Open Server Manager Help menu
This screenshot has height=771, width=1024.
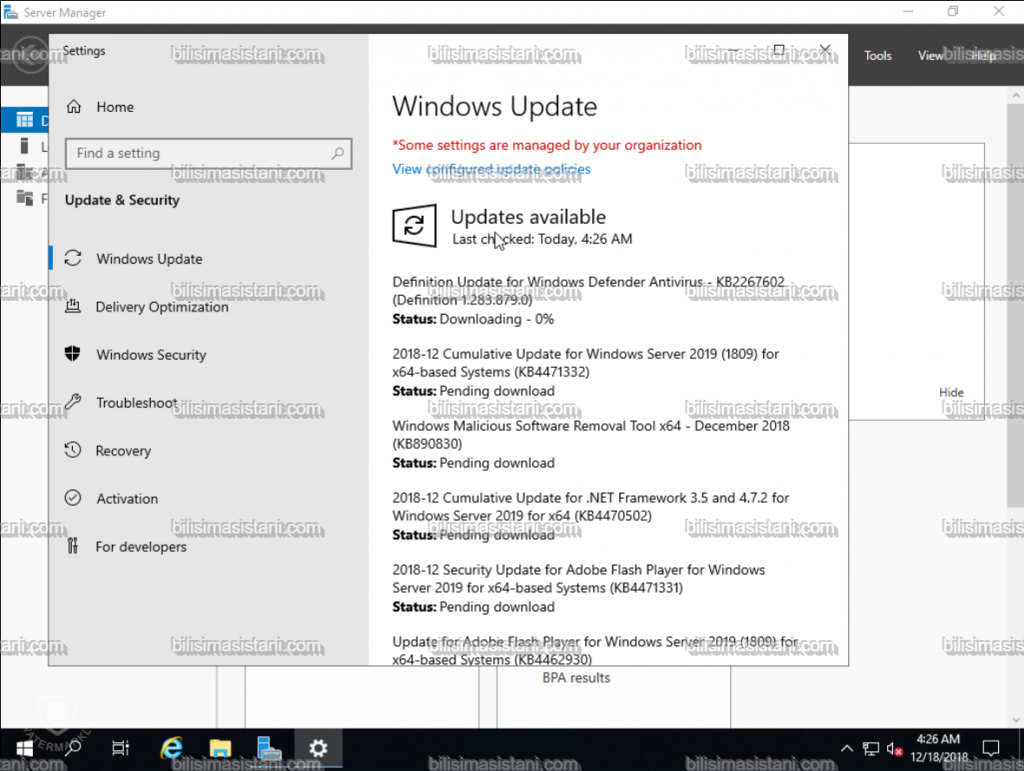click(x=984, y=55)
